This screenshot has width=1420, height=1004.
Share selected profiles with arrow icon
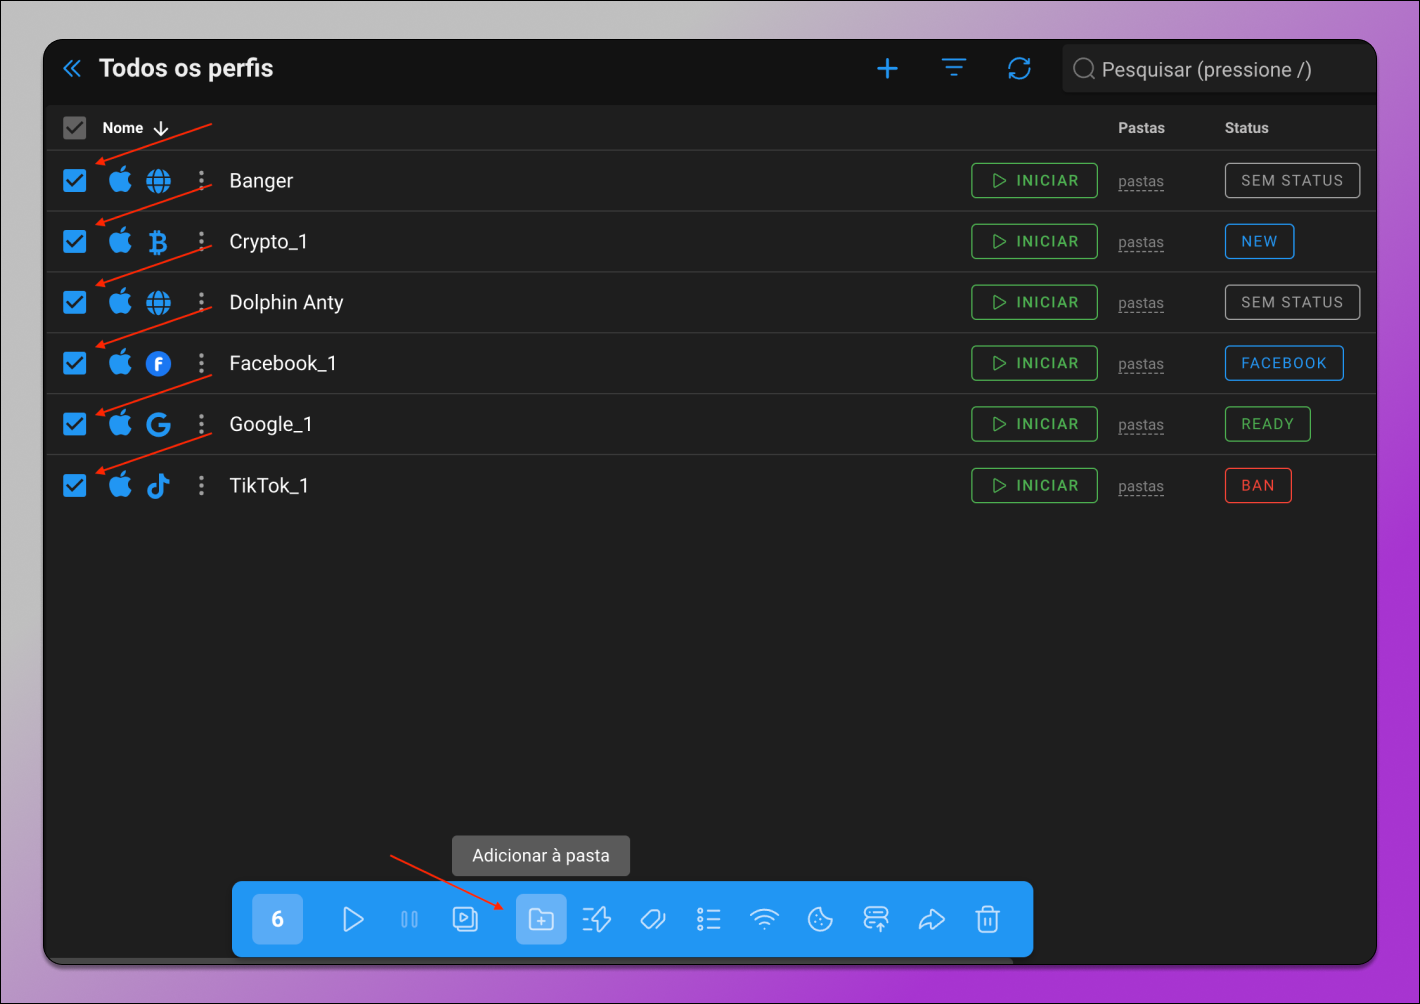932,919
